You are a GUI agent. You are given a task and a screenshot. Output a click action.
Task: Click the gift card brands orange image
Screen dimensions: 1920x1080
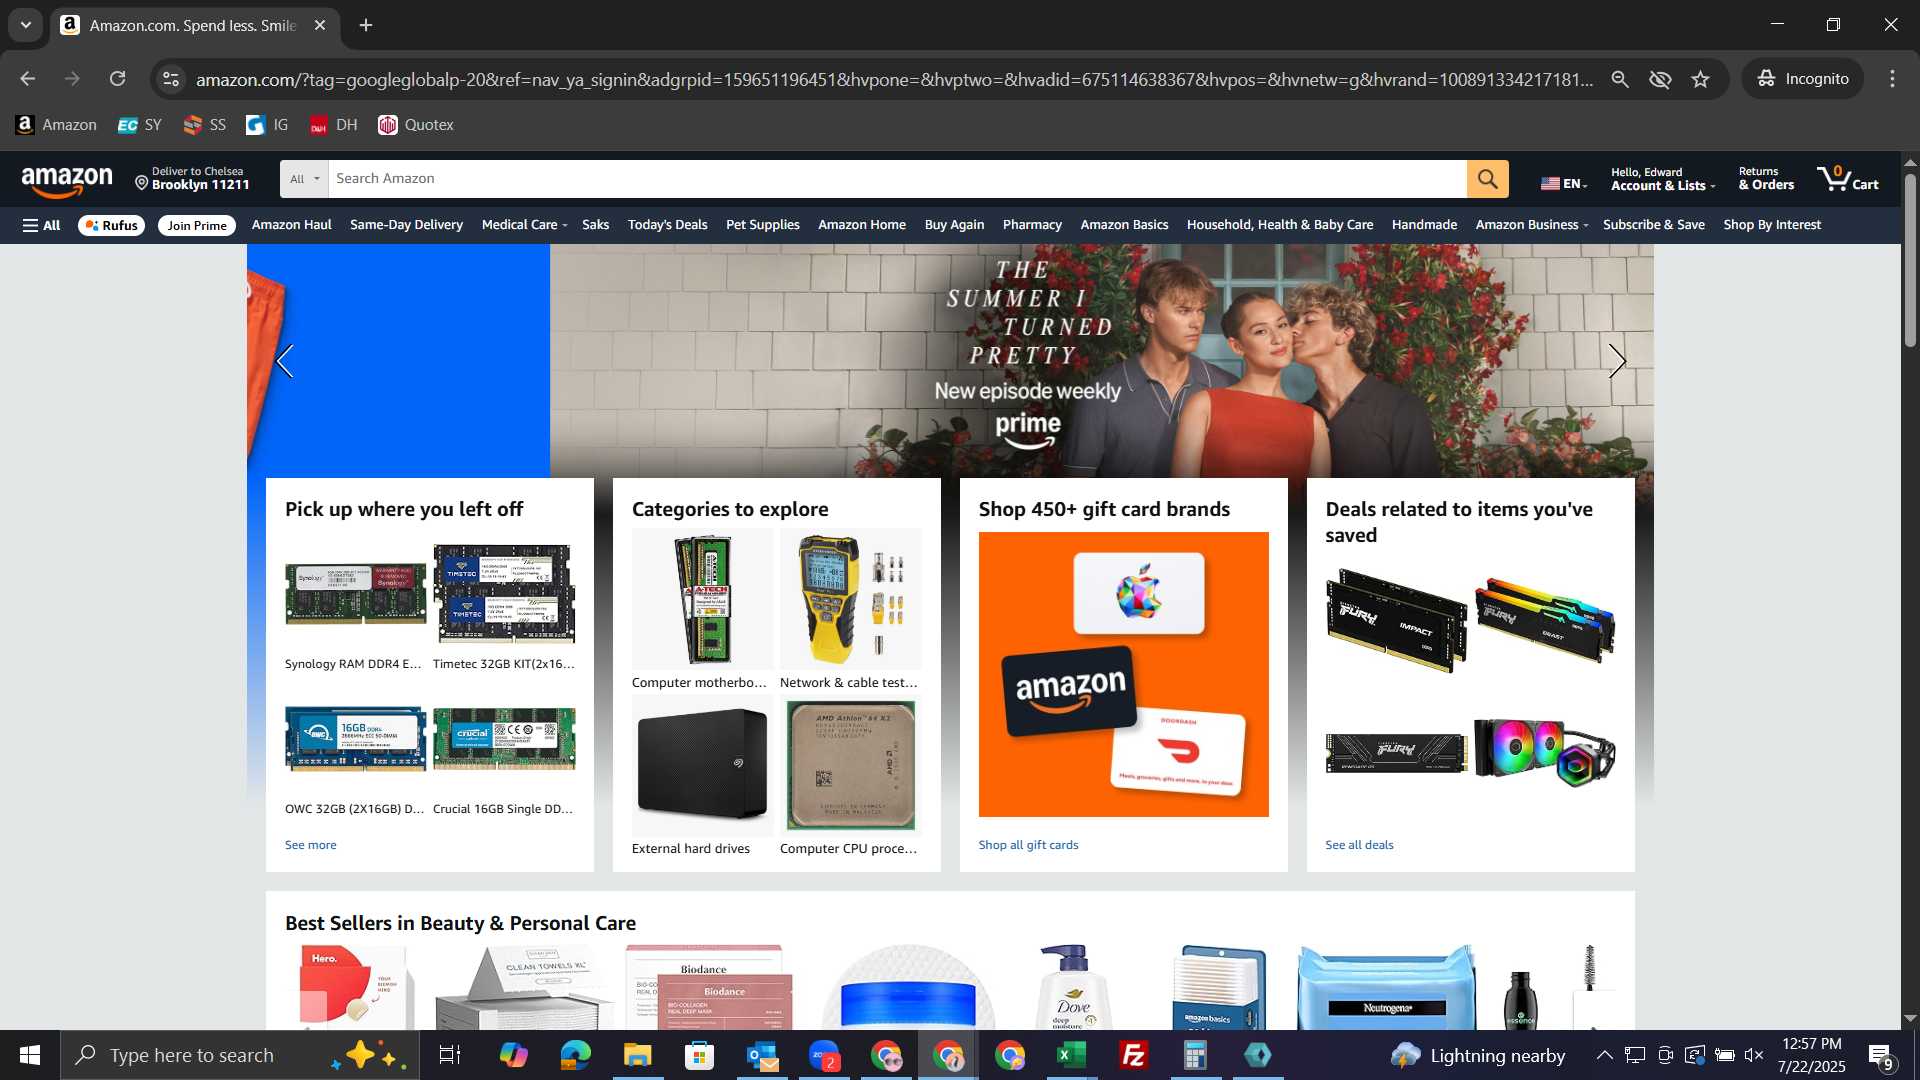tap(1123, 674)
